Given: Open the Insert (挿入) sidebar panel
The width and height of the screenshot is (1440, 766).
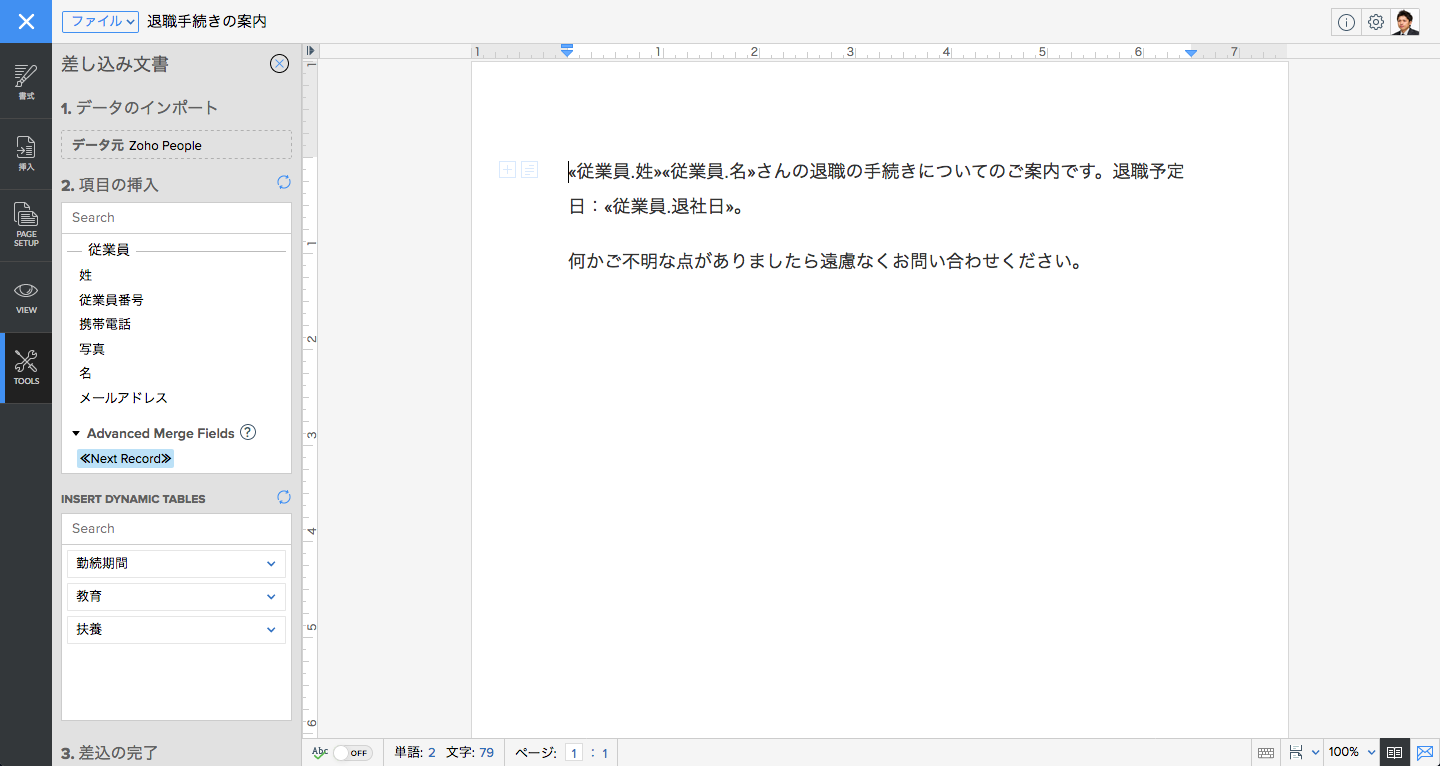Looking at the screenshot, I should (26, 154).
